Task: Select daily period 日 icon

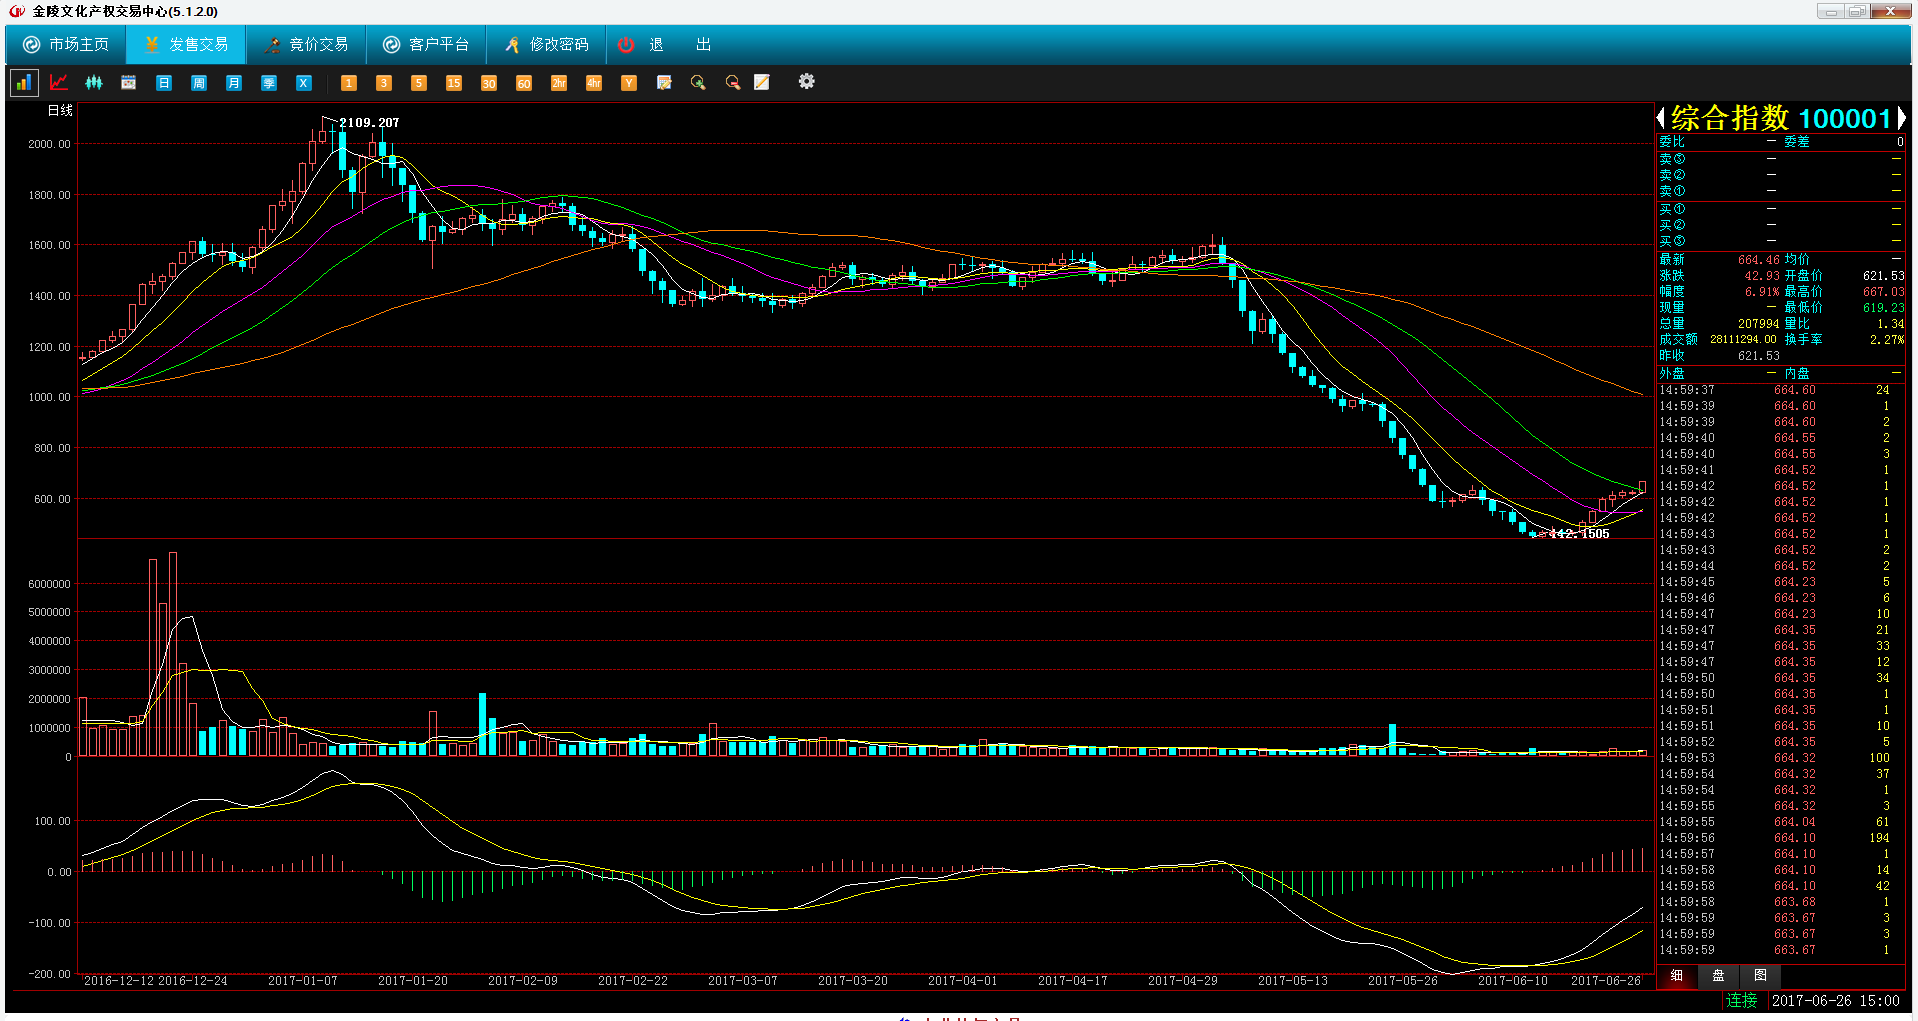Action: tap(164, 82)
